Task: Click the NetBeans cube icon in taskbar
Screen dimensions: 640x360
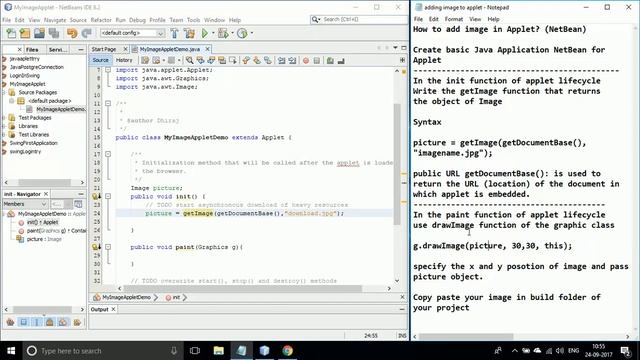Action: (264, 351)
